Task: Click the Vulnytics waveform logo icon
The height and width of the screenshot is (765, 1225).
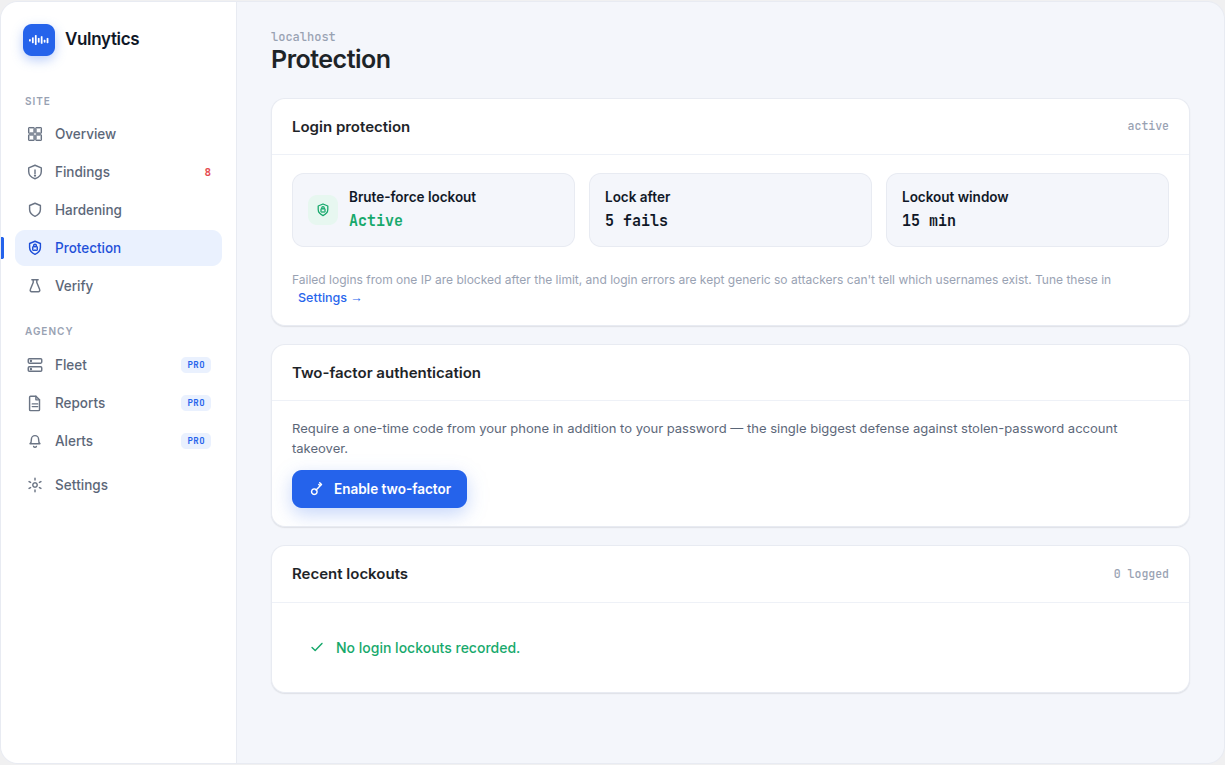Action: [39, 40]
